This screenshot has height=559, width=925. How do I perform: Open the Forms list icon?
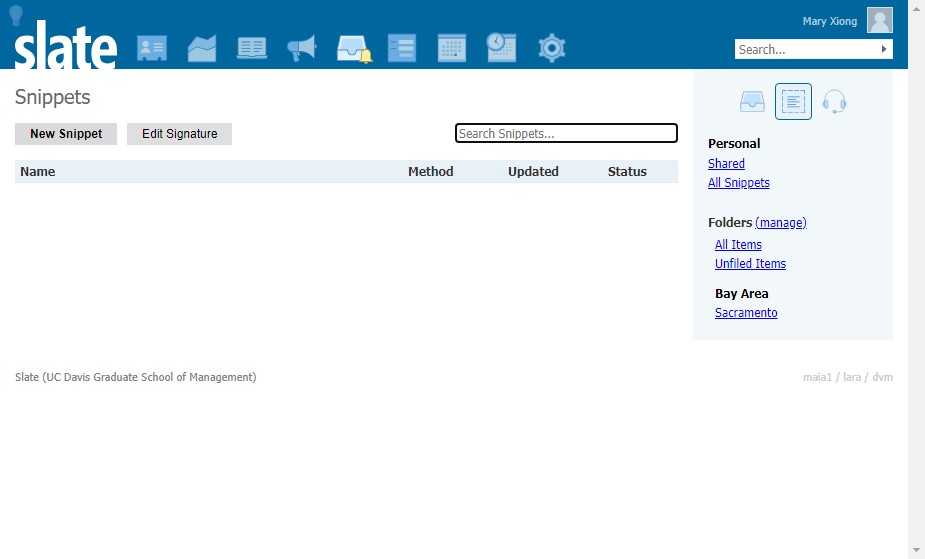(x=402, y=48)
